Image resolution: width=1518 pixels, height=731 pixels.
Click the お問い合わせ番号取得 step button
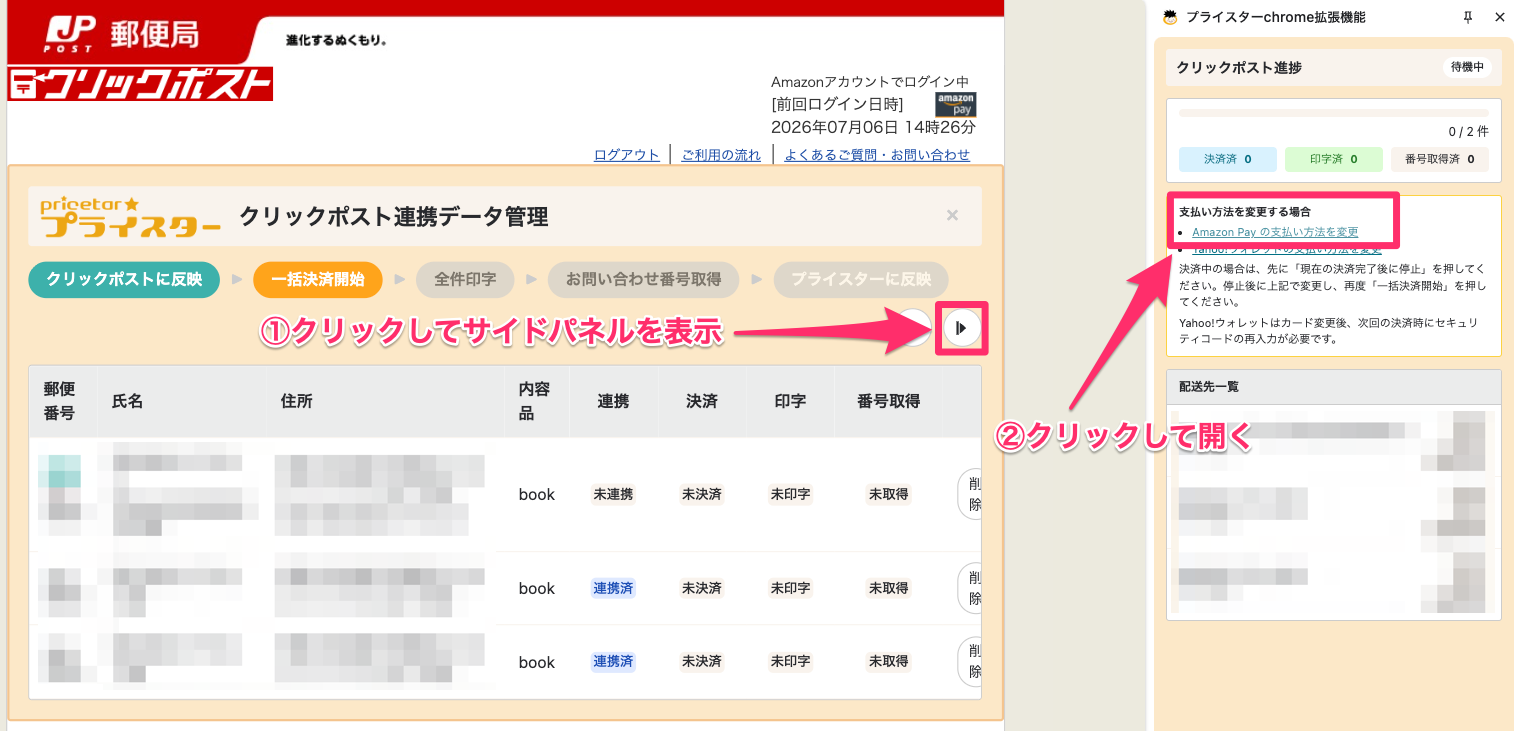pyautogui.click(x=644, y=279)
